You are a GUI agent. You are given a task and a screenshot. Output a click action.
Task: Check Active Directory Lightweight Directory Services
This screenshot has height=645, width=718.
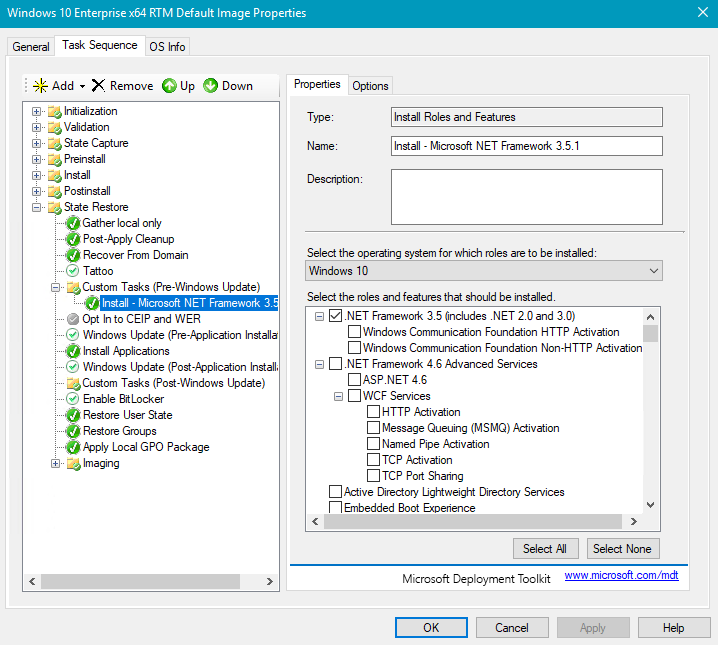click(x=336, y=492)
